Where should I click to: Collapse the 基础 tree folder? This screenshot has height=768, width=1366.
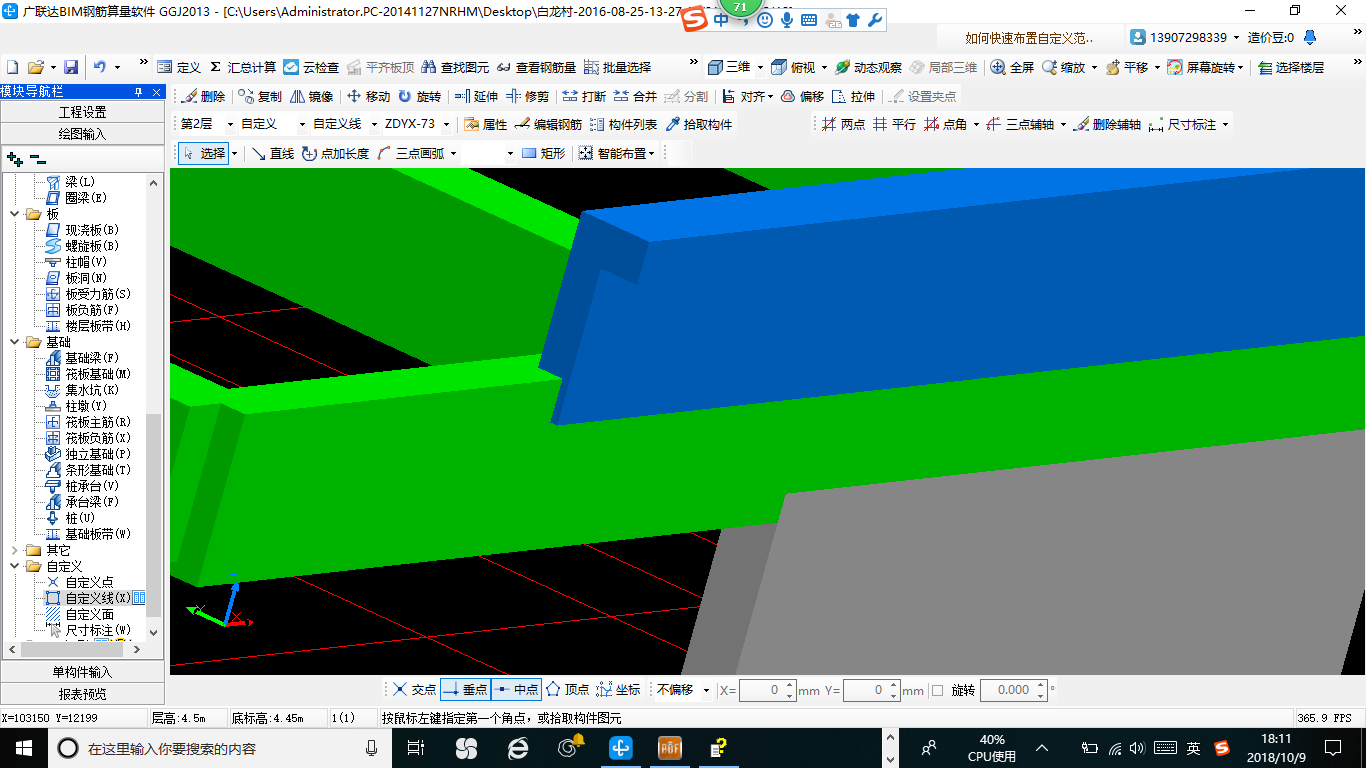point(15,342)
